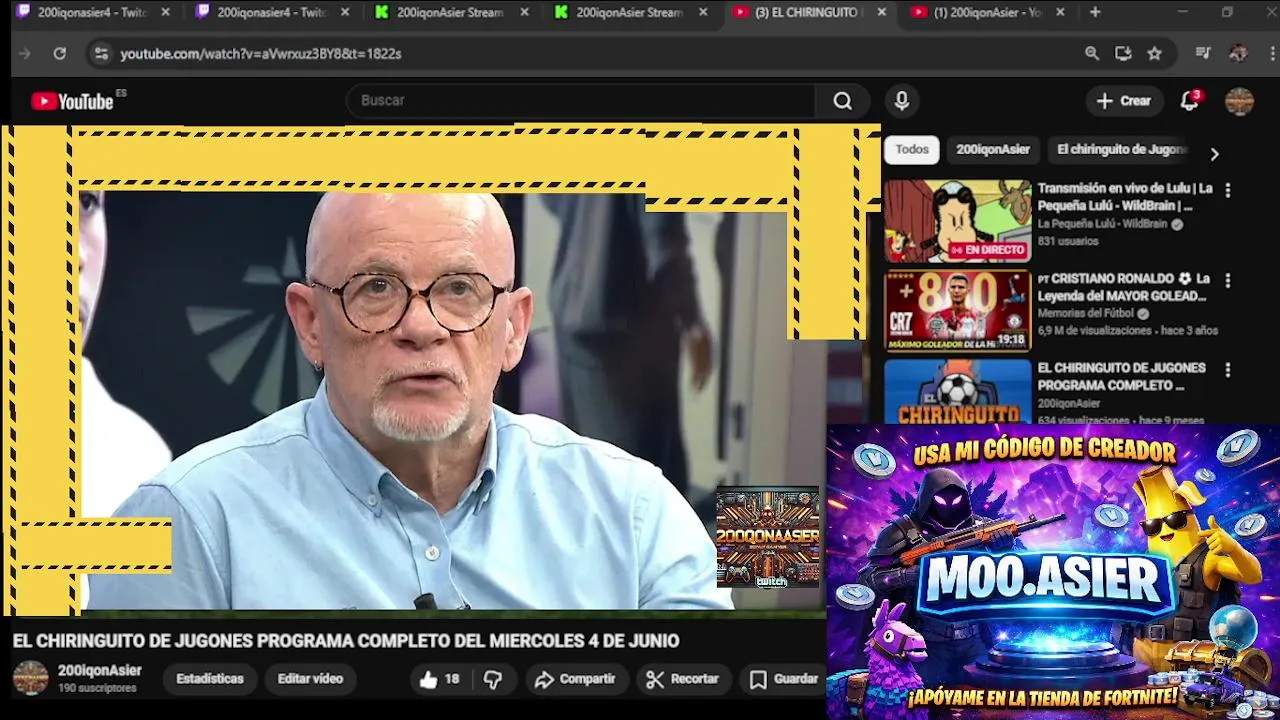Open the Crear button
Viewport: 1280px width, 720px height.
pos(1124,101)
